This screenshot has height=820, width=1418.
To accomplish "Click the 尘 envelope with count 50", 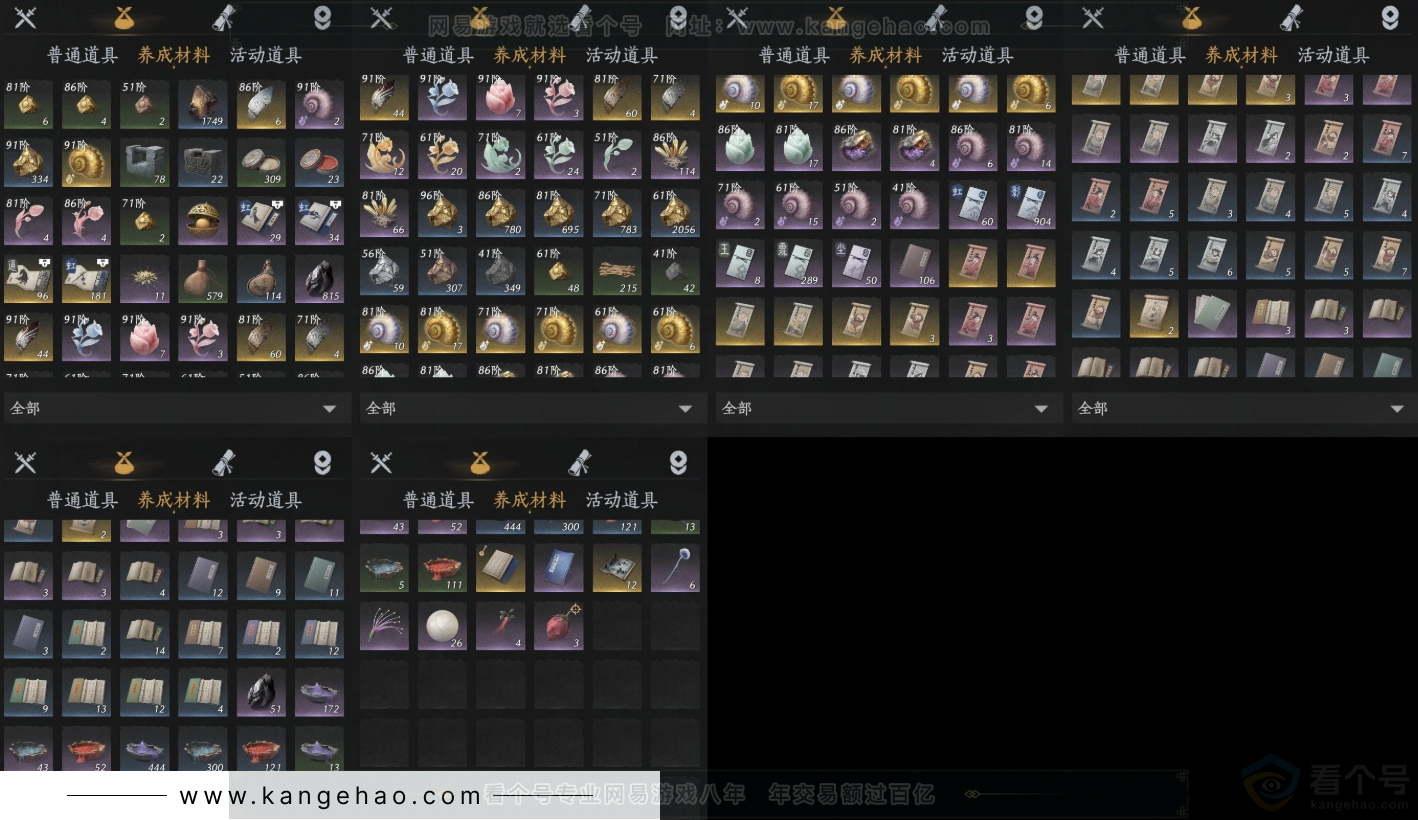I will pos(856,263).
